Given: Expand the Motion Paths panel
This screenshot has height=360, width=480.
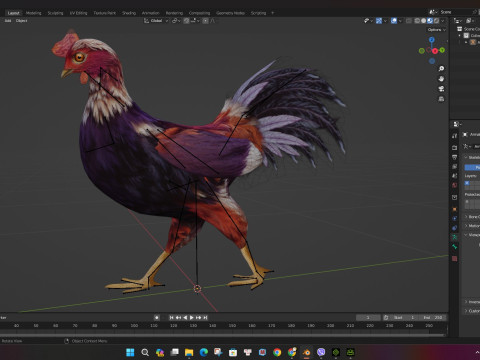Looking at the screenshot, I should (x=473, y=226).
